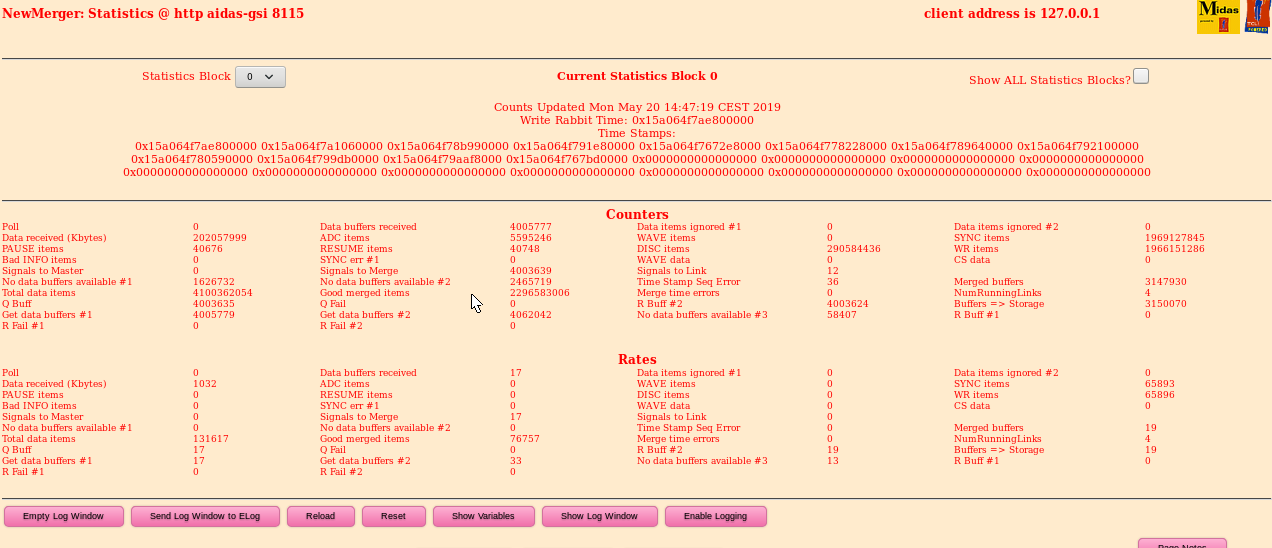Click the WR items count 1966151286
Viewport: 1272px width, 548px height.
tap(1175, 249)
